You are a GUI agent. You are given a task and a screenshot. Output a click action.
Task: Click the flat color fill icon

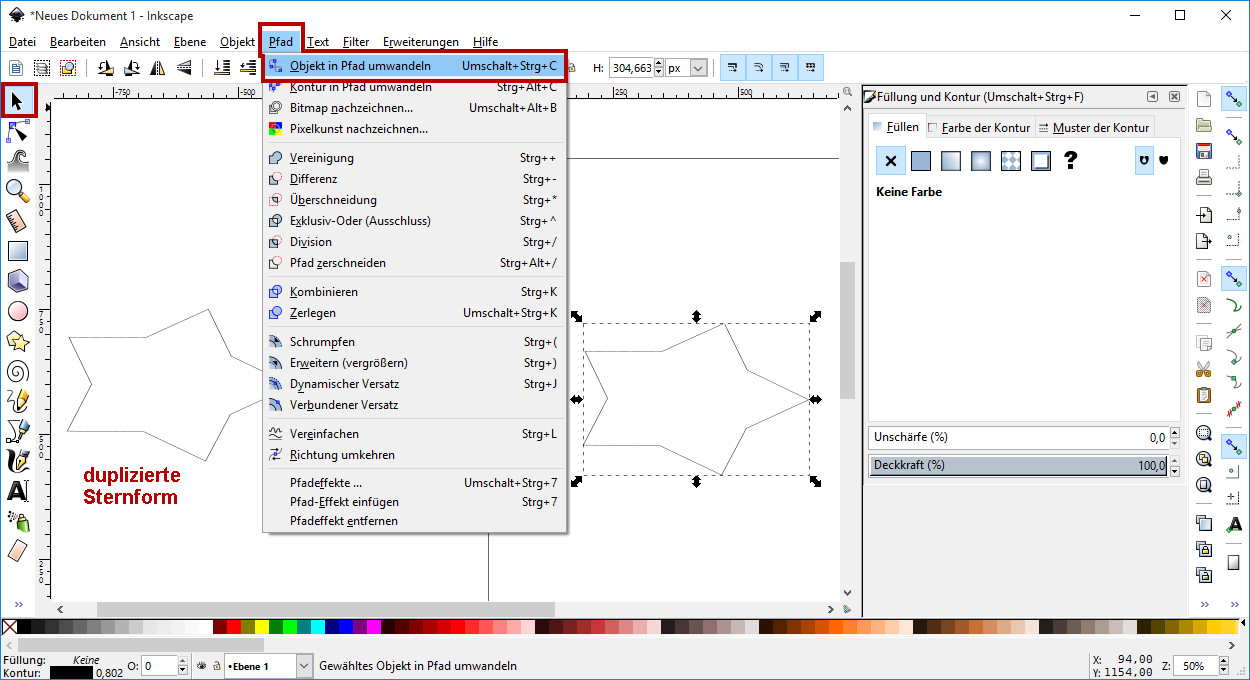(921, 161)
